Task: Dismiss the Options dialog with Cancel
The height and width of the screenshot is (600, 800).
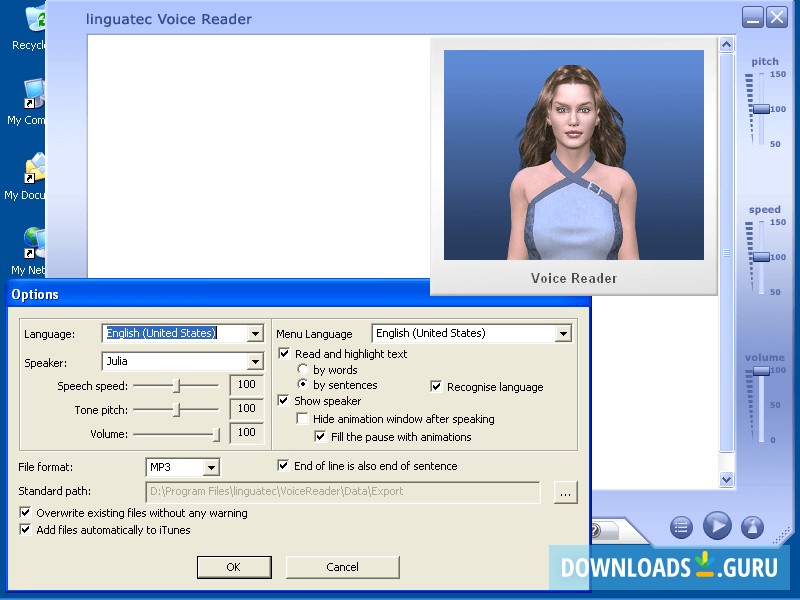Action: point(342,566)
